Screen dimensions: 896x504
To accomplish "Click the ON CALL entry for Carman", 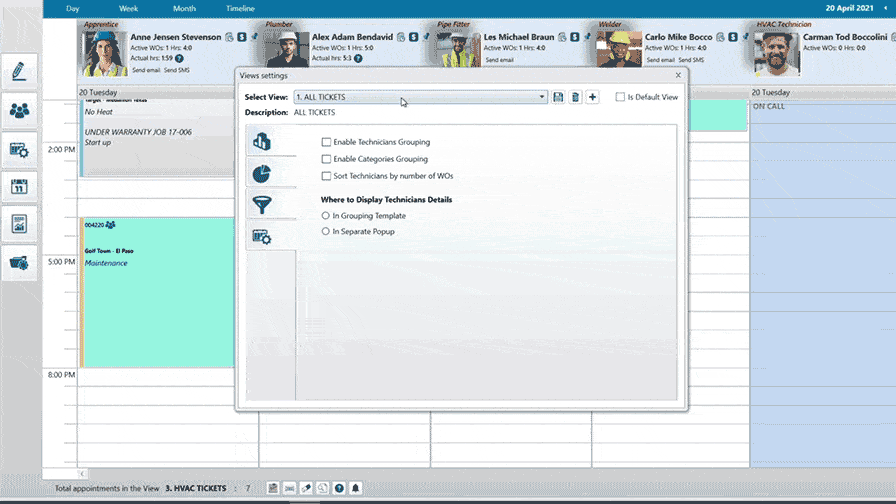I will coord(769,106).
